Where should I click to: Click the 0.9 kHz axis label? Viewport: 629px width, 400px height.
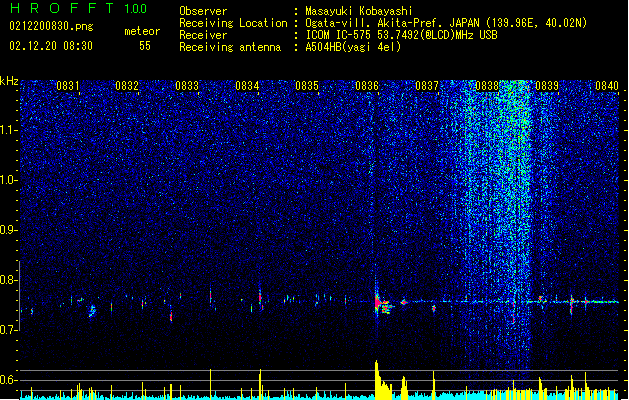pyautogui.click(x=9, y=230)
